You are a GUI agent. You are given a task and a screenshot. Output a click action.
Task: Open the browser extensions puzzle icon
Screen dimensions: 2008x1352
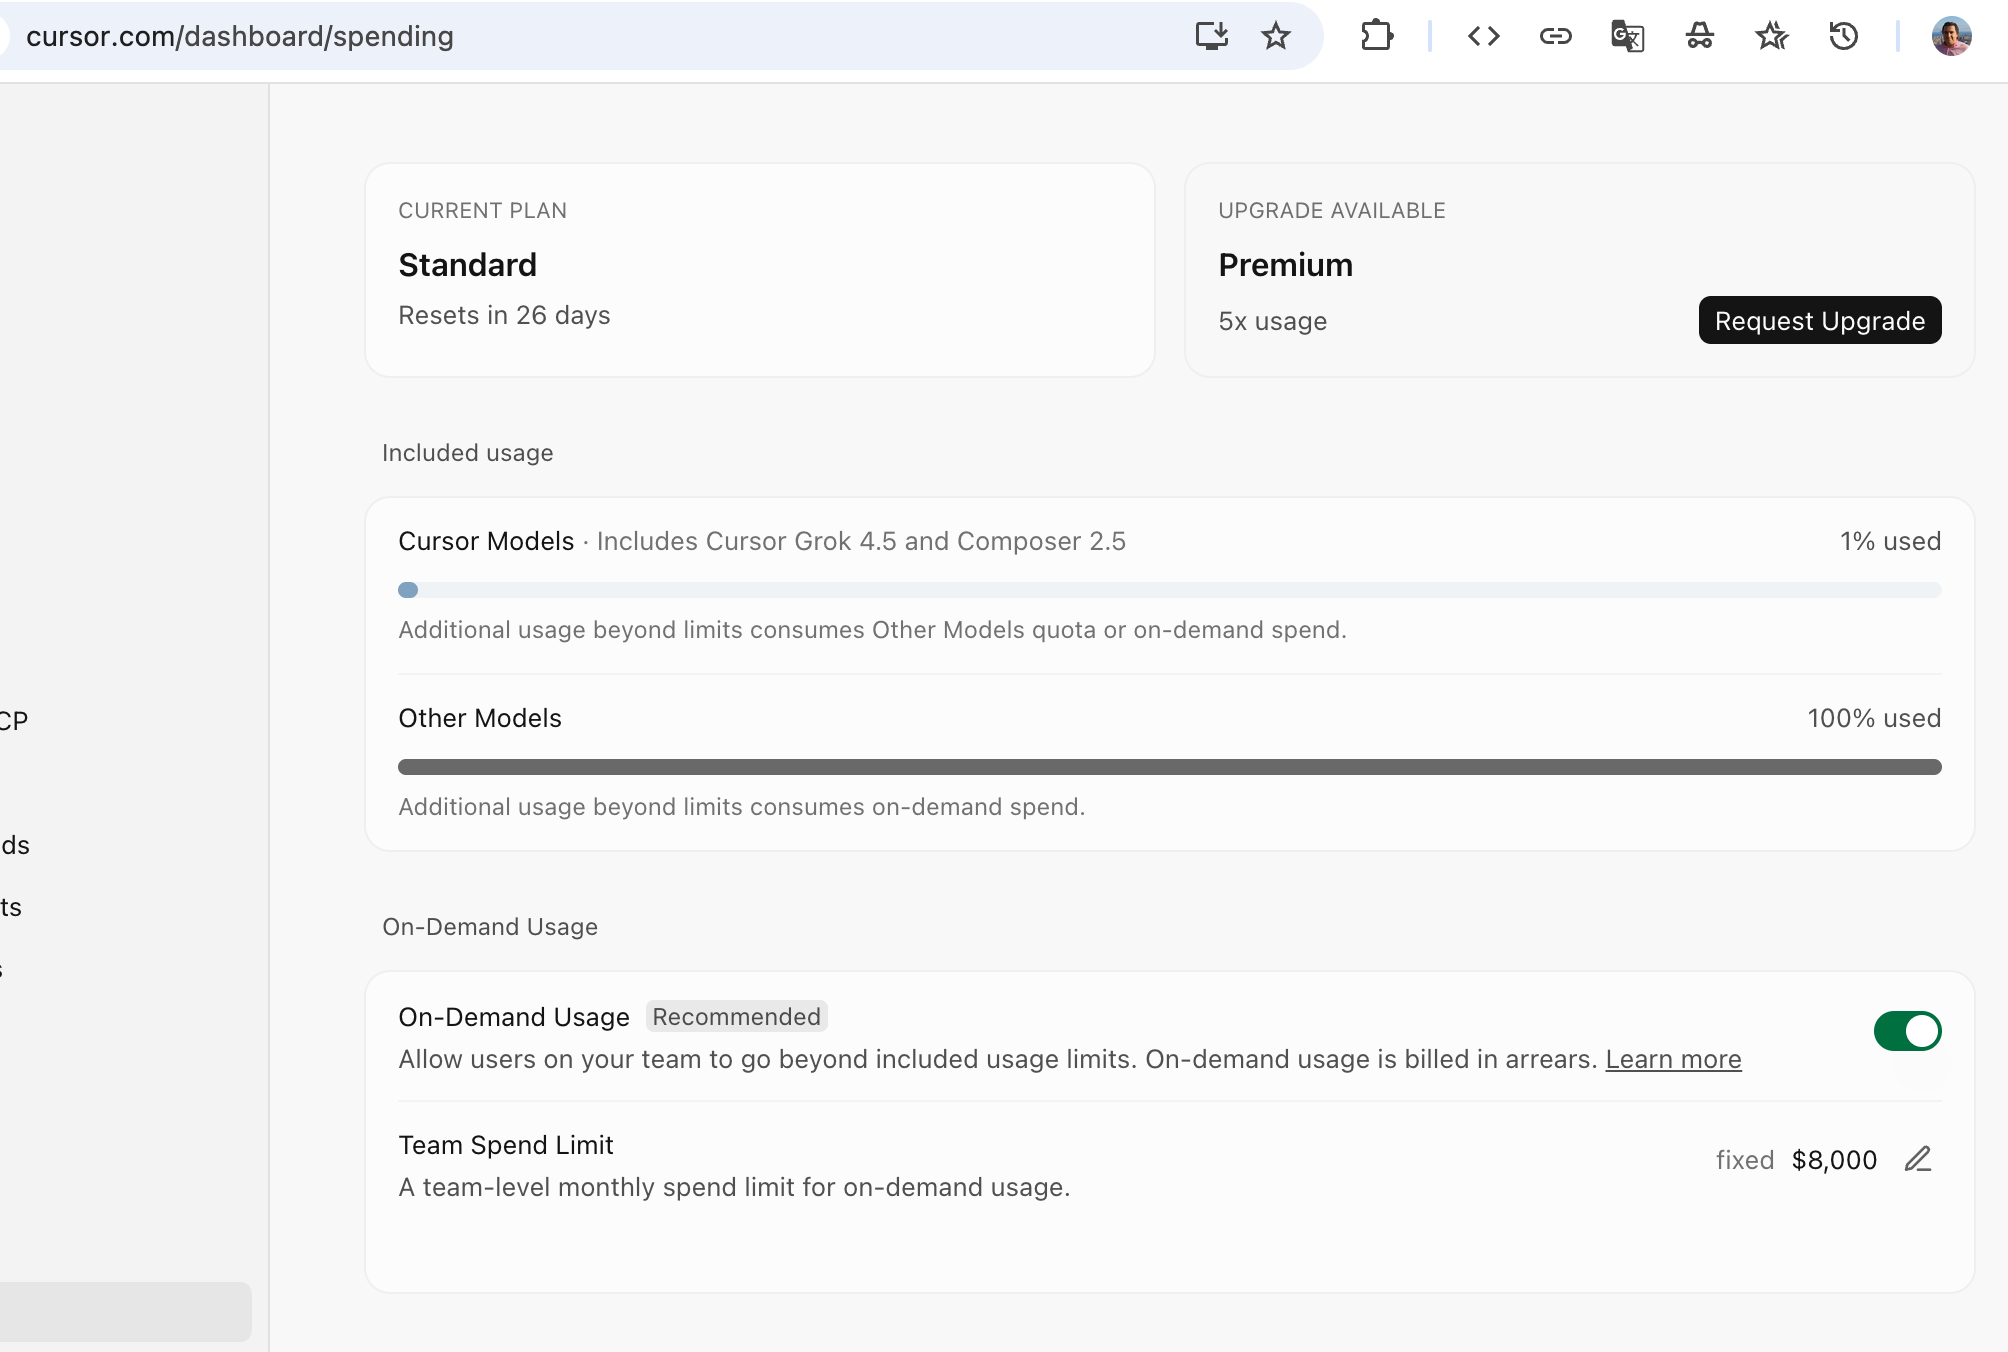pyautogui.click(x=1377, y=36)
